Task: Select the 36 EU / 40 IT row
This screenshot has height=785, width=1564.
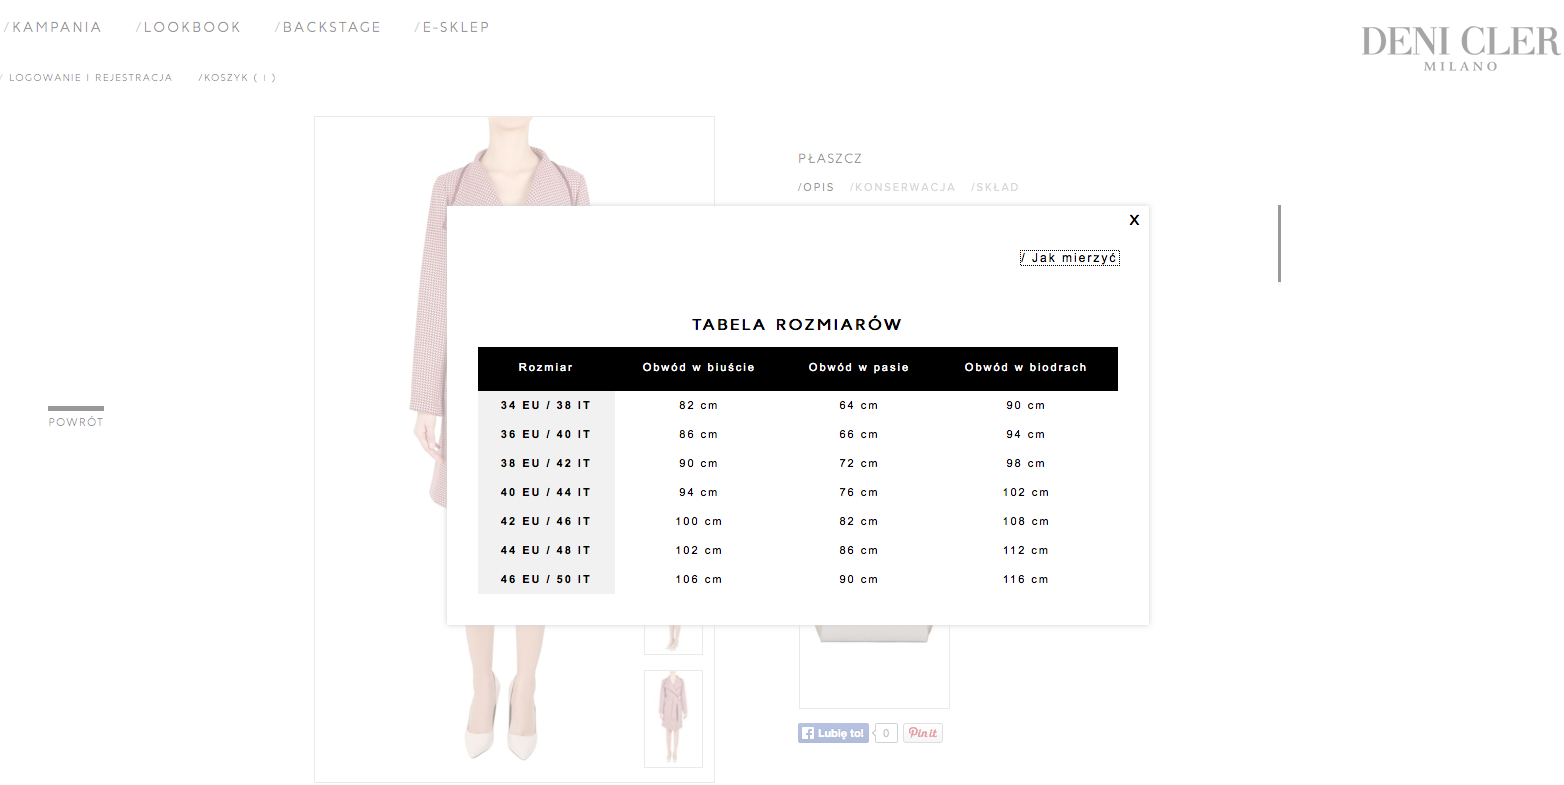Action: [798, 434]
